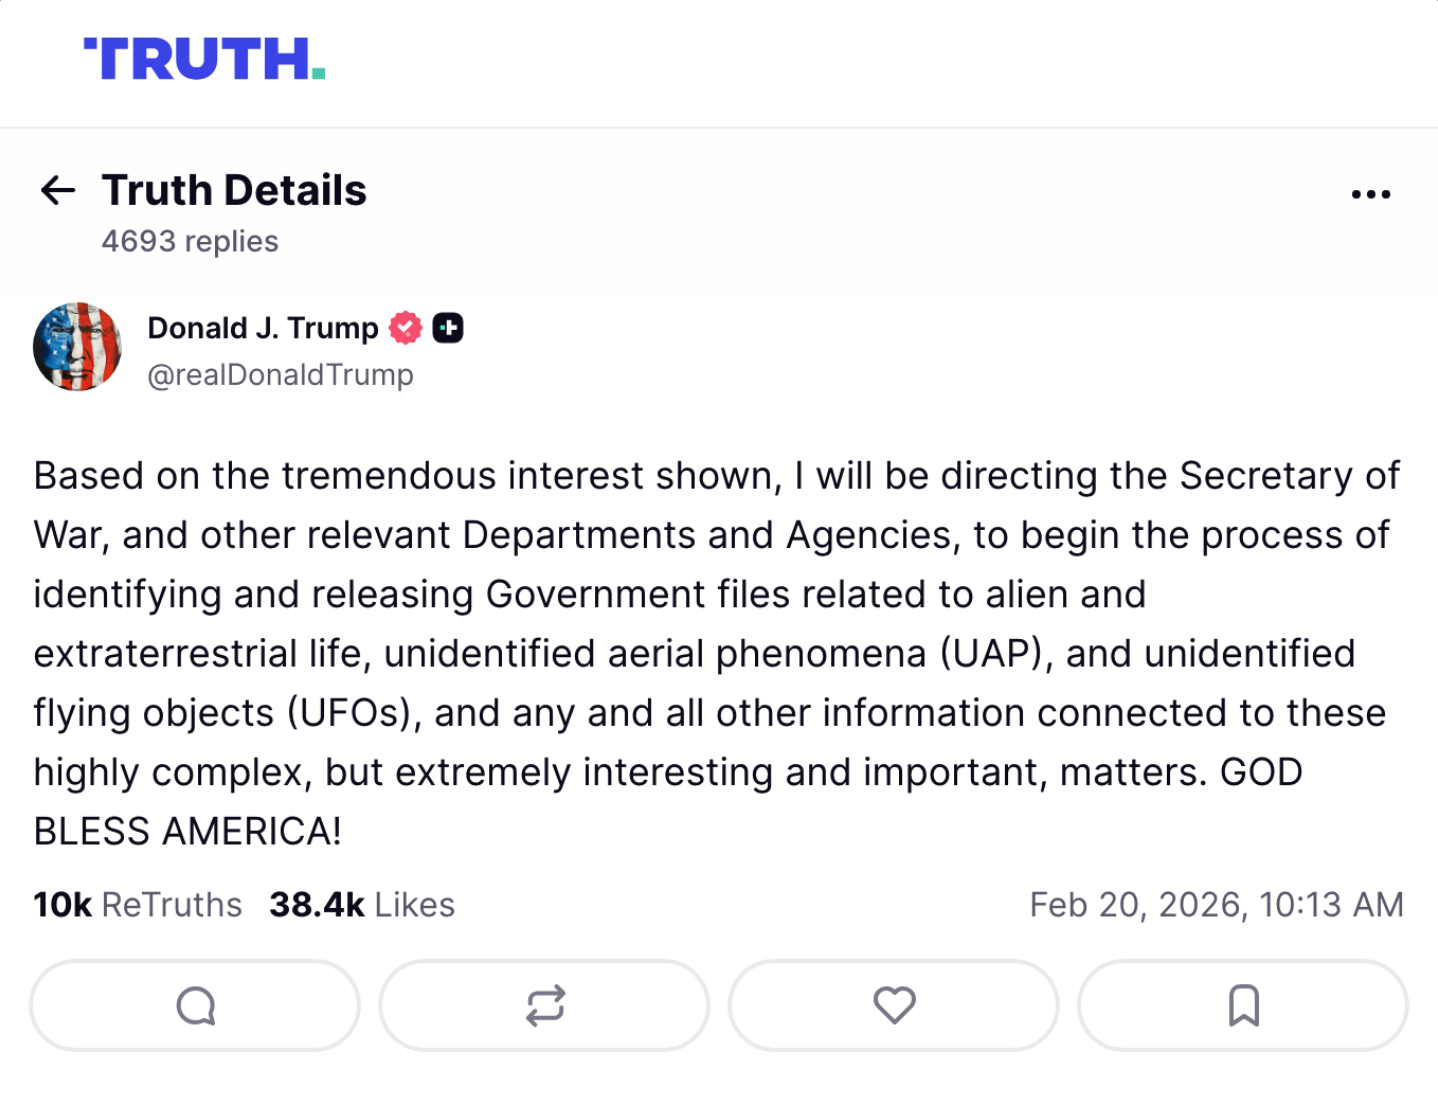Go back using the left arrow
Image resolution: width=1438 pixels, height=1104 pixels.
[58, 190]
